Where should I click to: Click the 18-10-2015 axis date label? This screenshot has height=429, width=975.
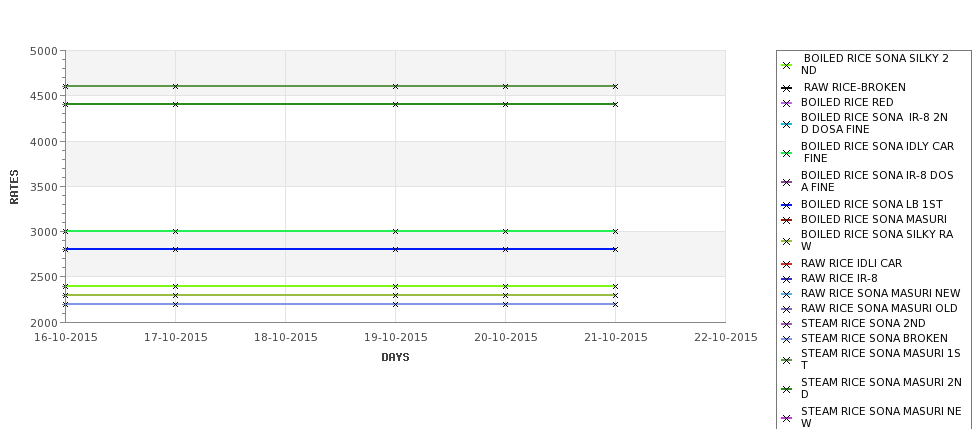tap(285, 338)
